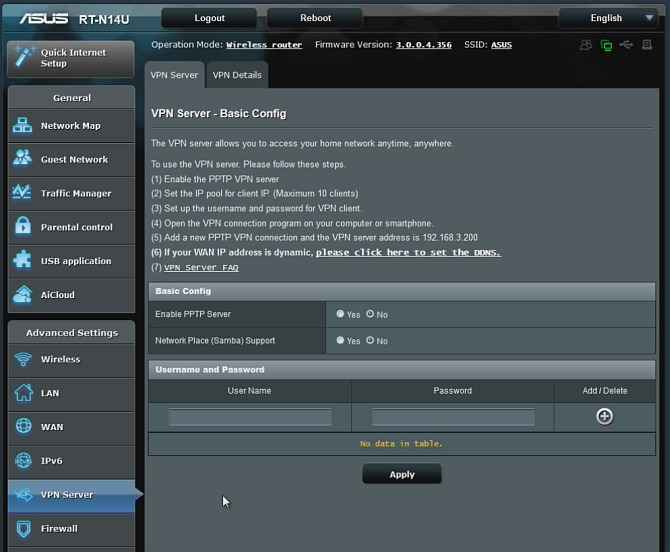This screenshot has width=670, height=552.
Task: Click the Parental control lock icon
Action: click(23, 226)
